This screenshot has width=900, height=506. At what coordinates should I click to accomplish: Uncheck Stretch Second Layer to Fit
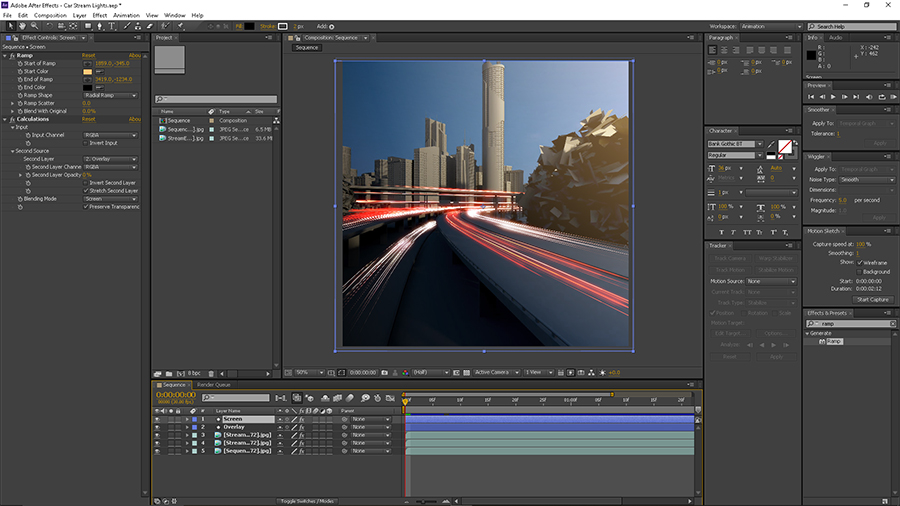tap(86, 190)
